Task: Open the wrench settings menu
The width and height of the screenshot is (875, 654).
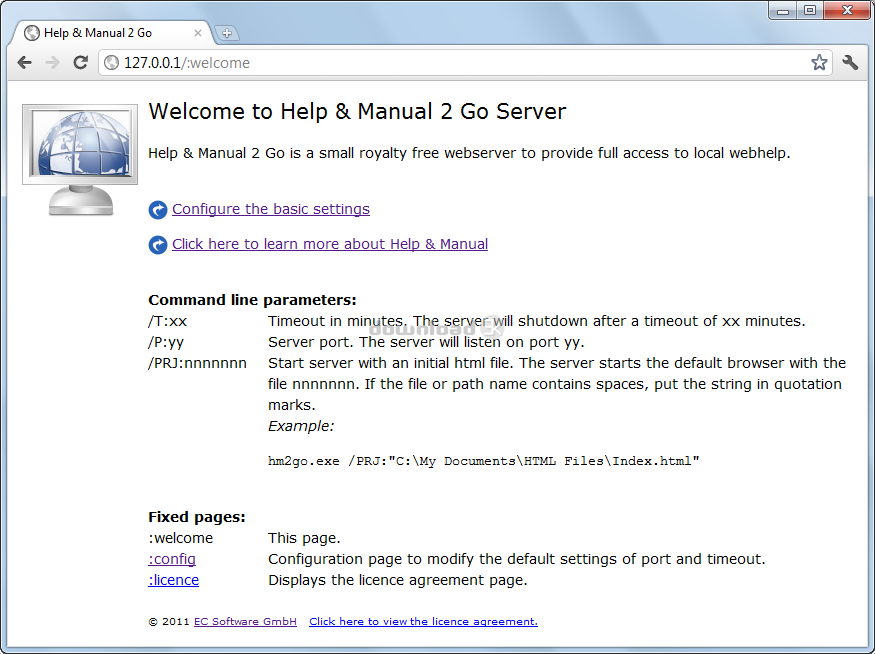Action: click(850, 62)
